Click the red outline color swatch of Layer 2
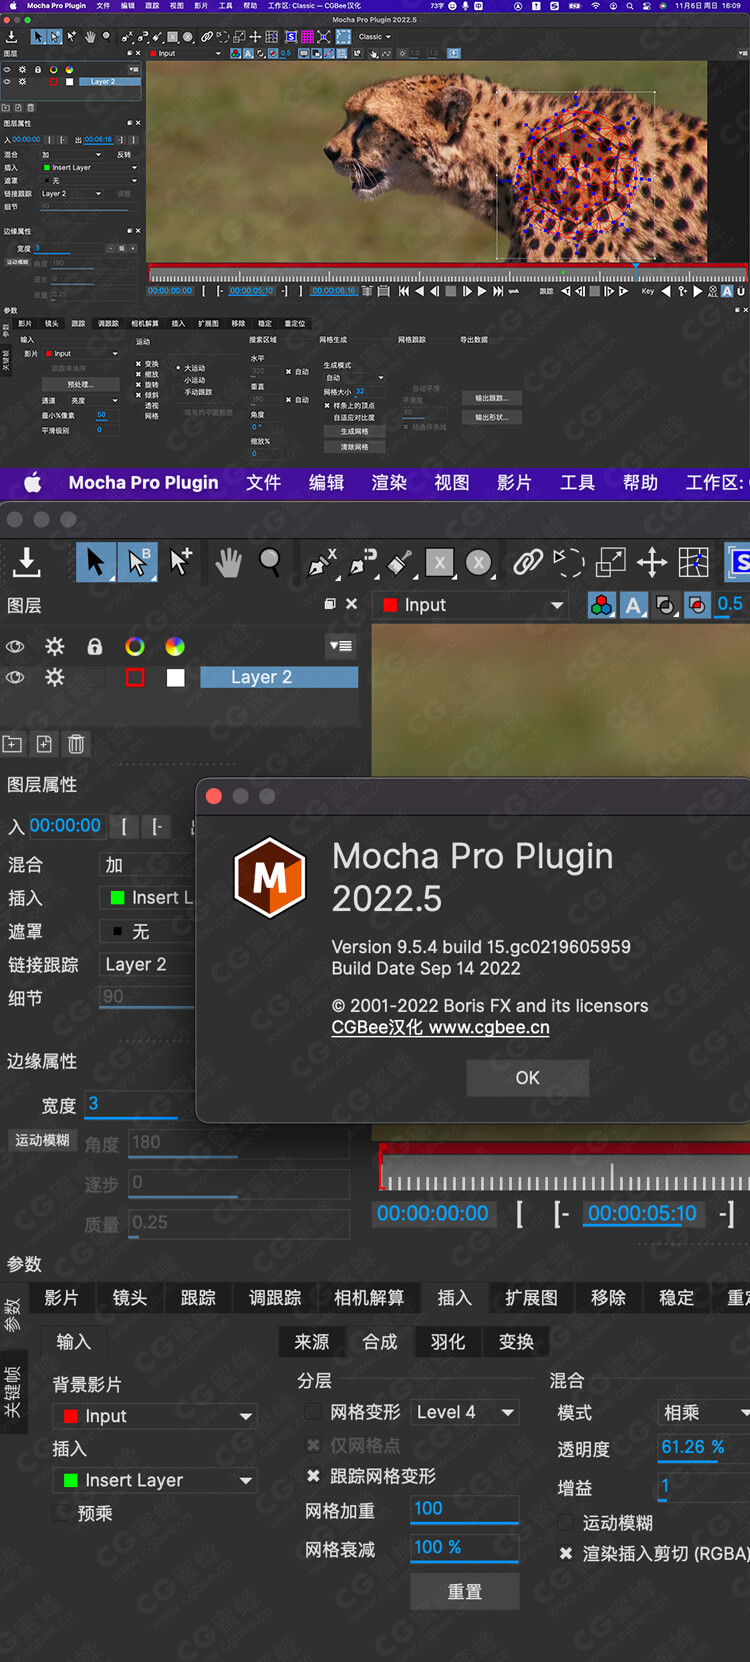This screenshot has height=1662, width=750. pos(134,677)
